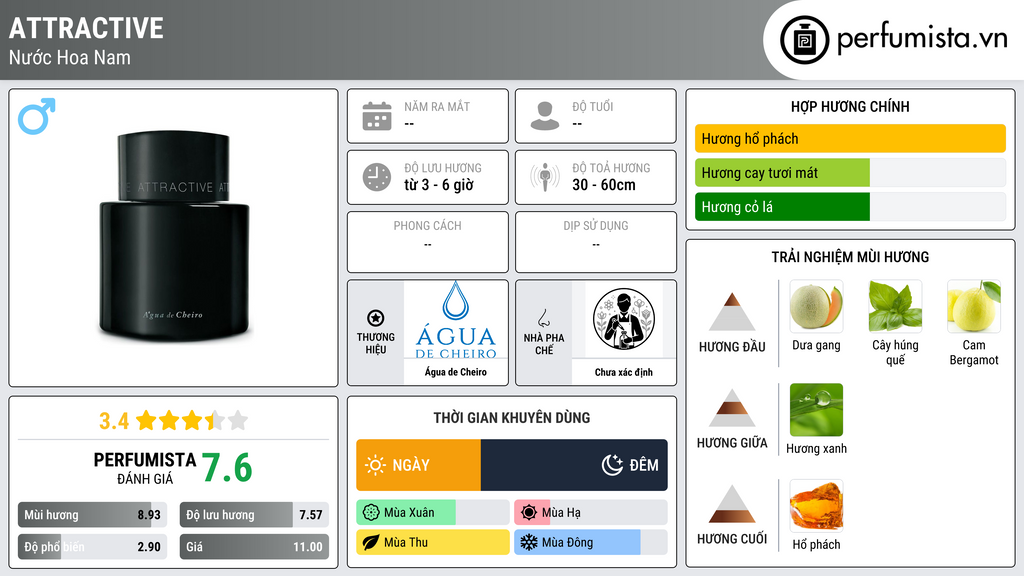Click the star badge icon above Thương hiệu
Screen dimensions: 1024x576
click(x=376, y=318)
